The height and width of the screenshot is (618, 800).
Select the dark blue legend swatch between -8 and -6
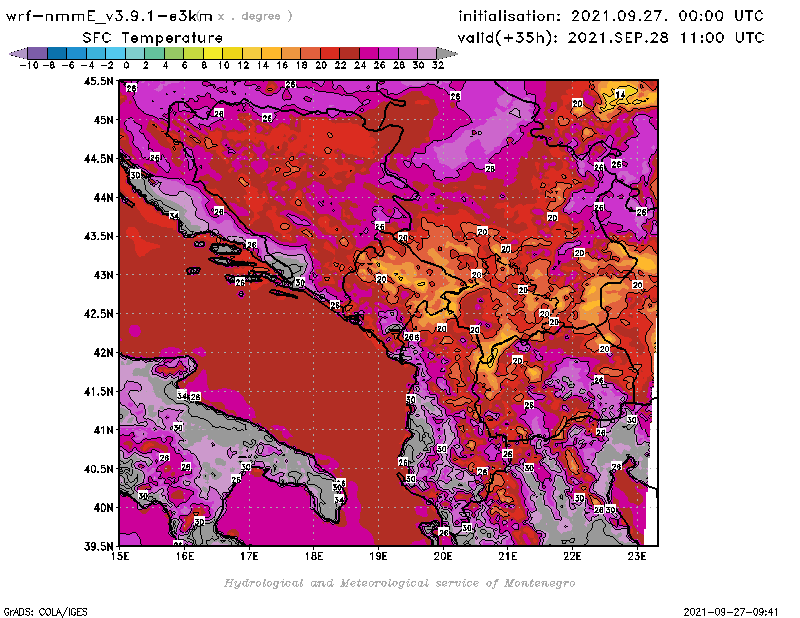tap(58, 53)
